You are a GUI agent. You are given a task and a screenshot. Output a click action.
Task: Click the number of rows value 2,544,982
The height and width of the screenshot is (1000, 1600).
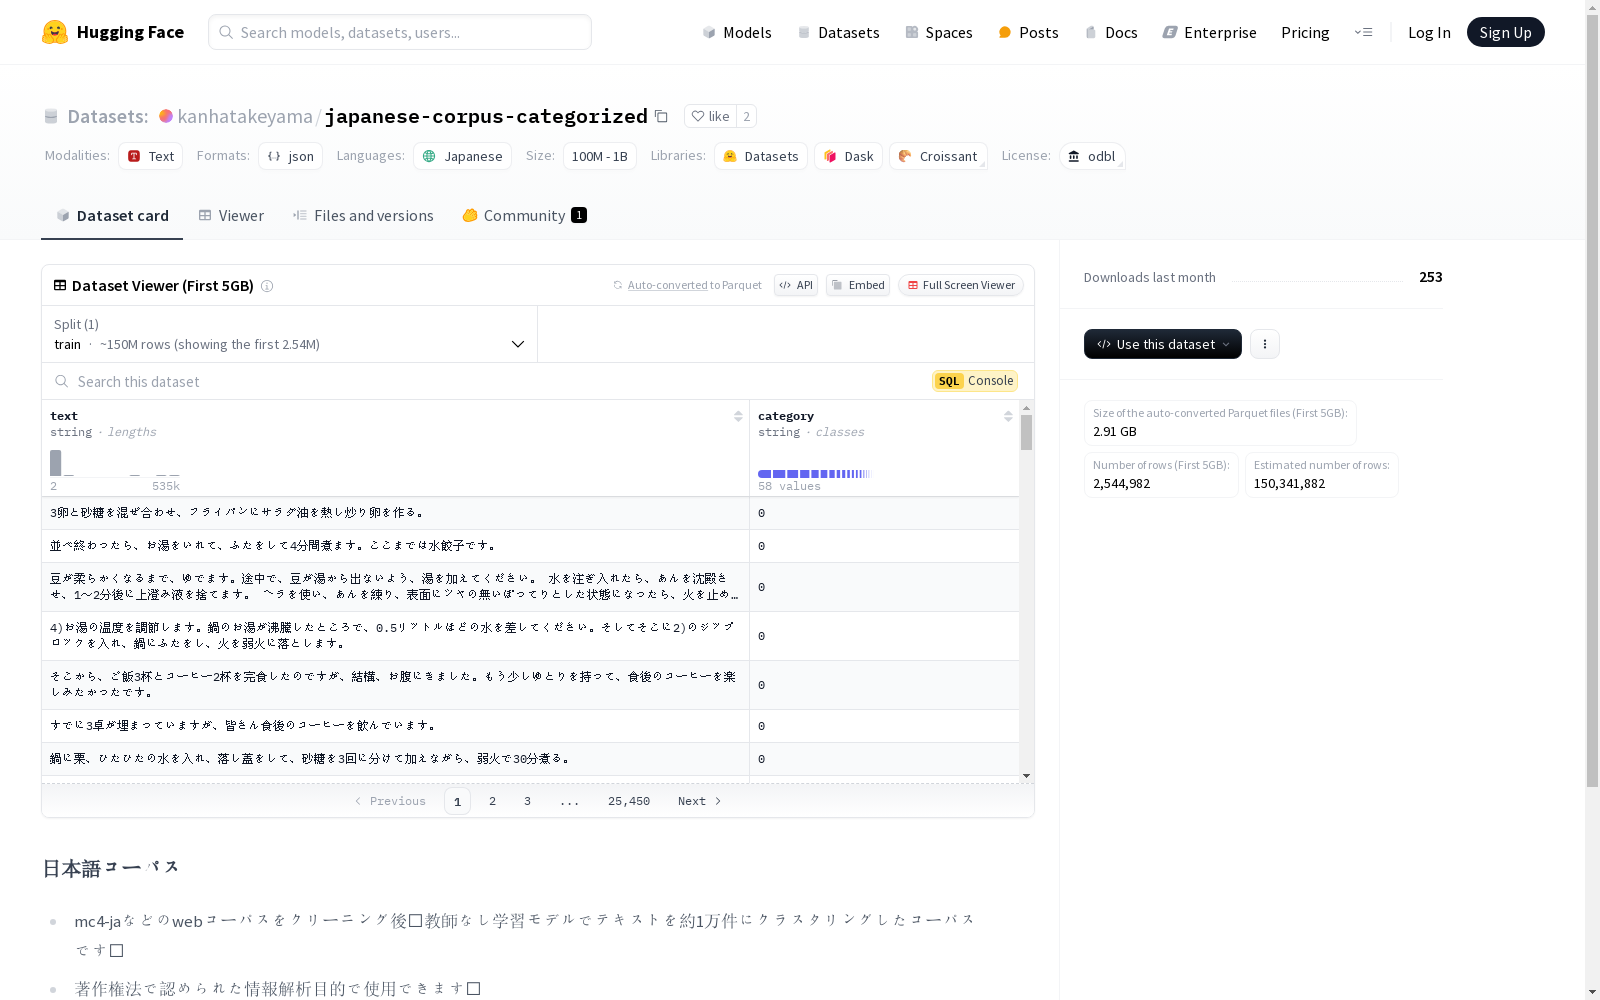[1121, 484]
